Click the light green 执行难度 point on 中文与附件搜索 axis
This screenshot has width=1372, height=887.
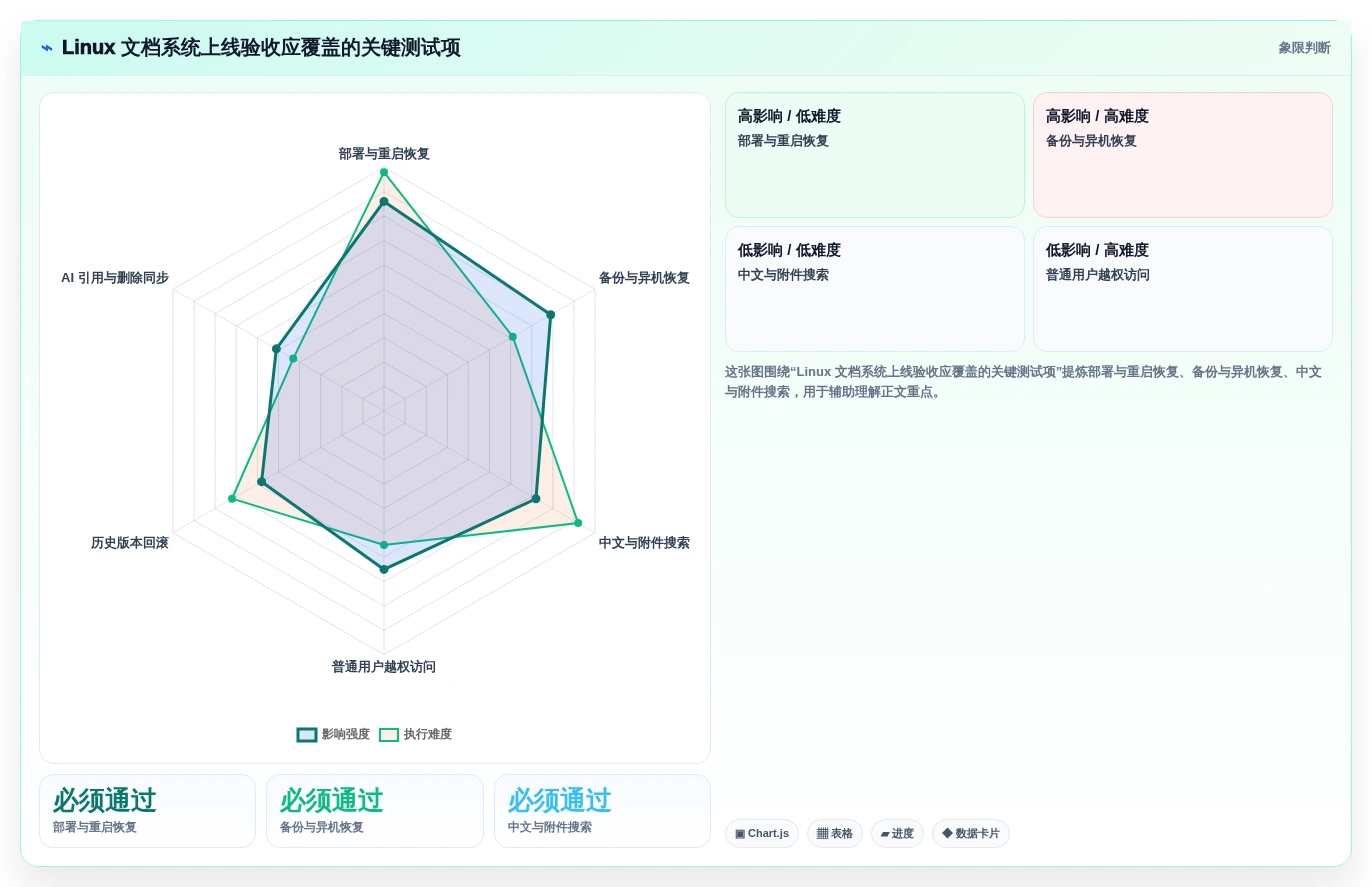tap(578, 523)
